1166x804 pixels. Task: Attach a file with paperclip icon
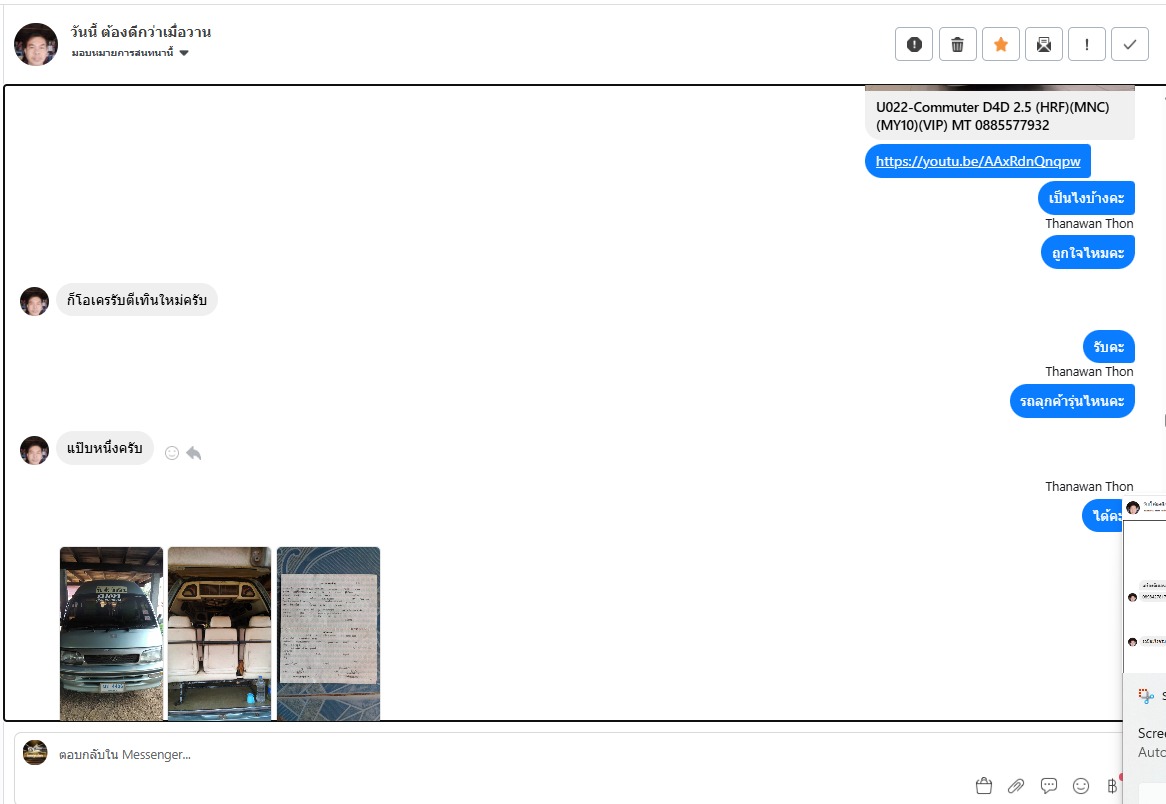[1016, 785]
